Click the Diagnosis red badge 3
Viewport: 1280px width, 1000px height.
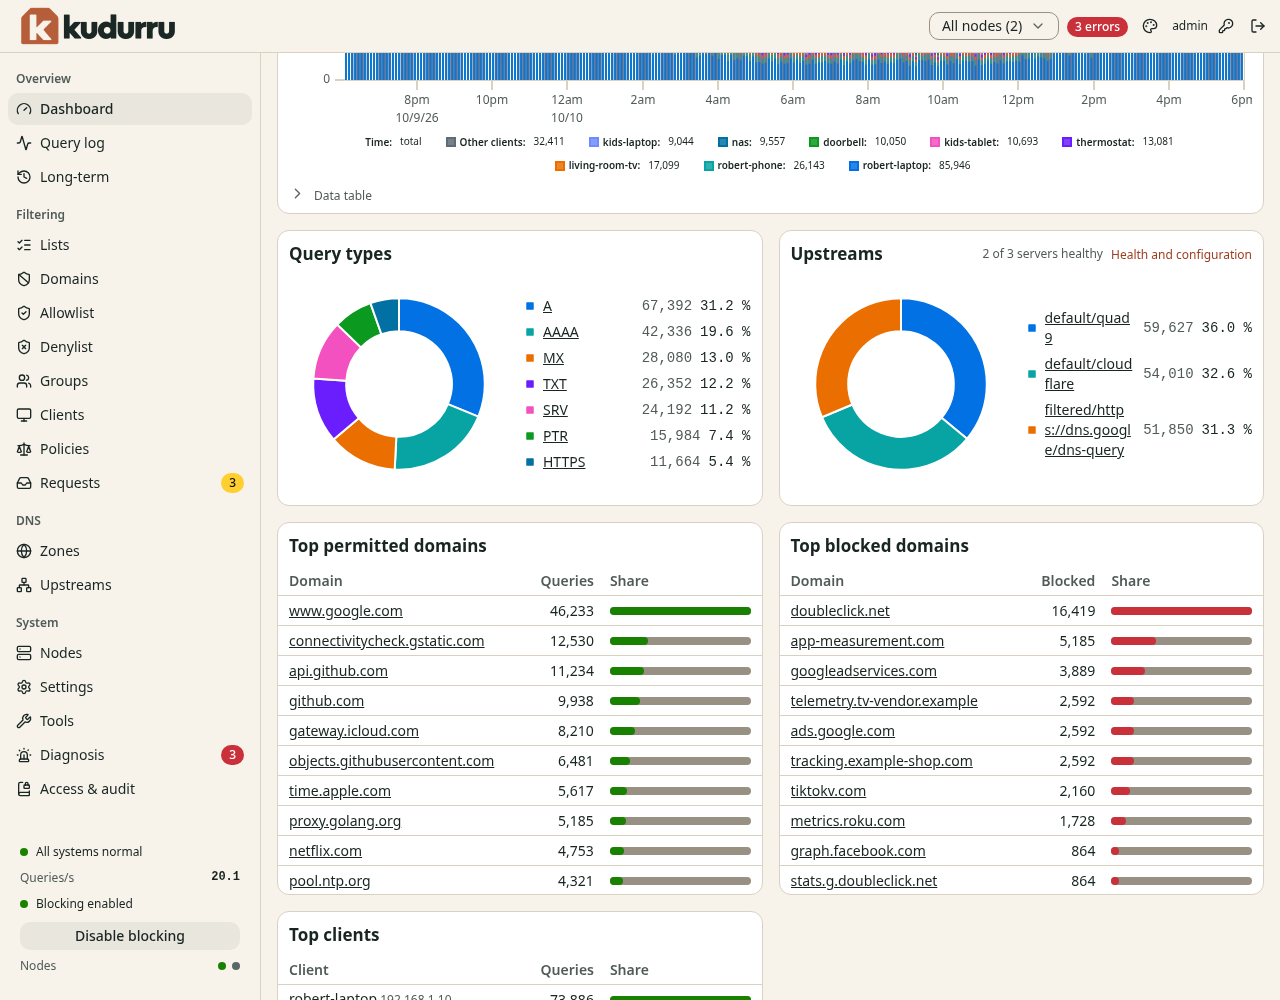click(x=232, y=755)
